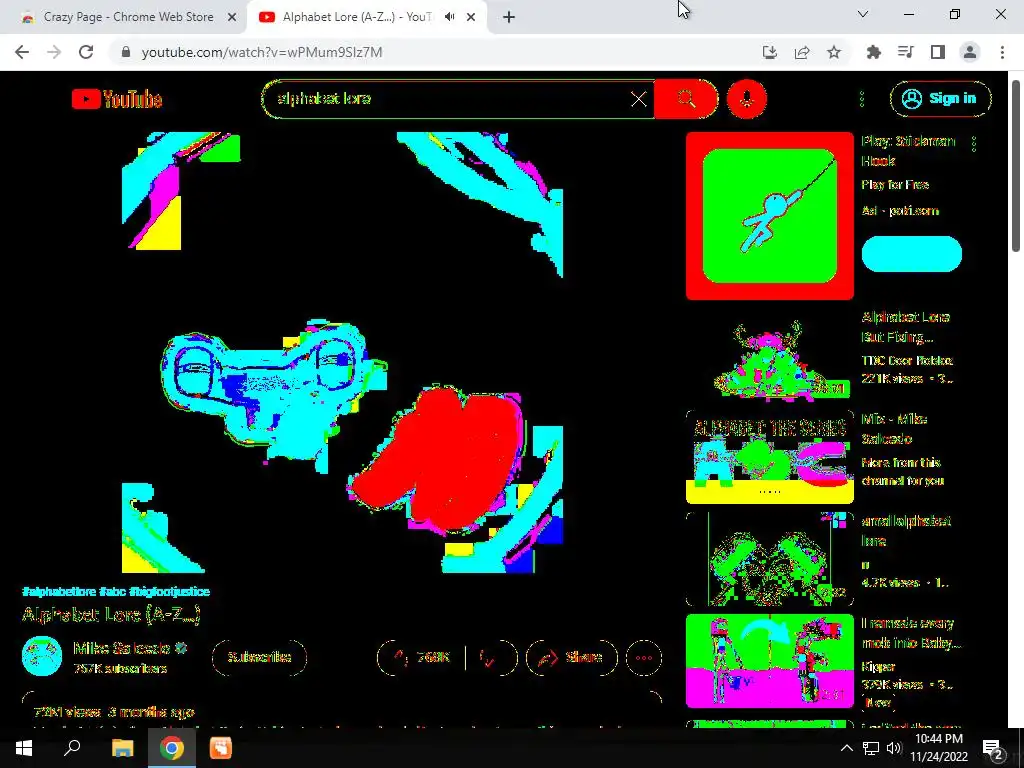The image size is (1024, 768).
Task: Like the video with thumbs up button
Action: coord(421,658)
